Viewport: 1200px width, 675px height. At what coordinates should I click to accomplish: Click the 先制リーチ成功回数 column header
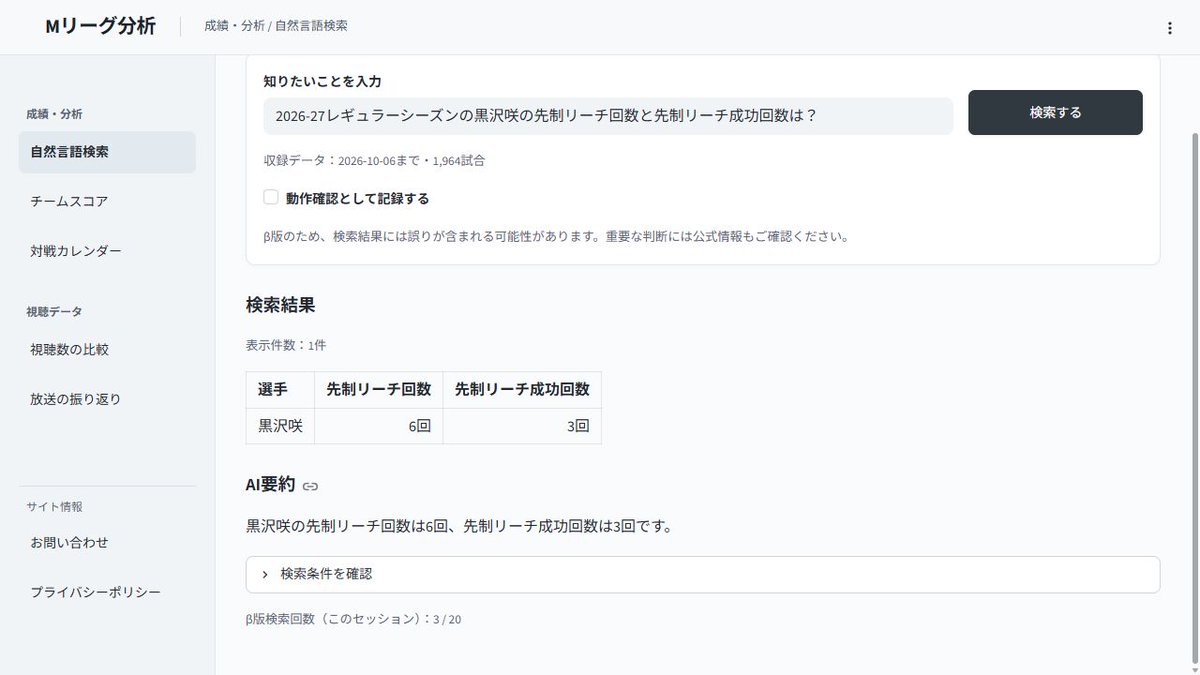point(522,390)
